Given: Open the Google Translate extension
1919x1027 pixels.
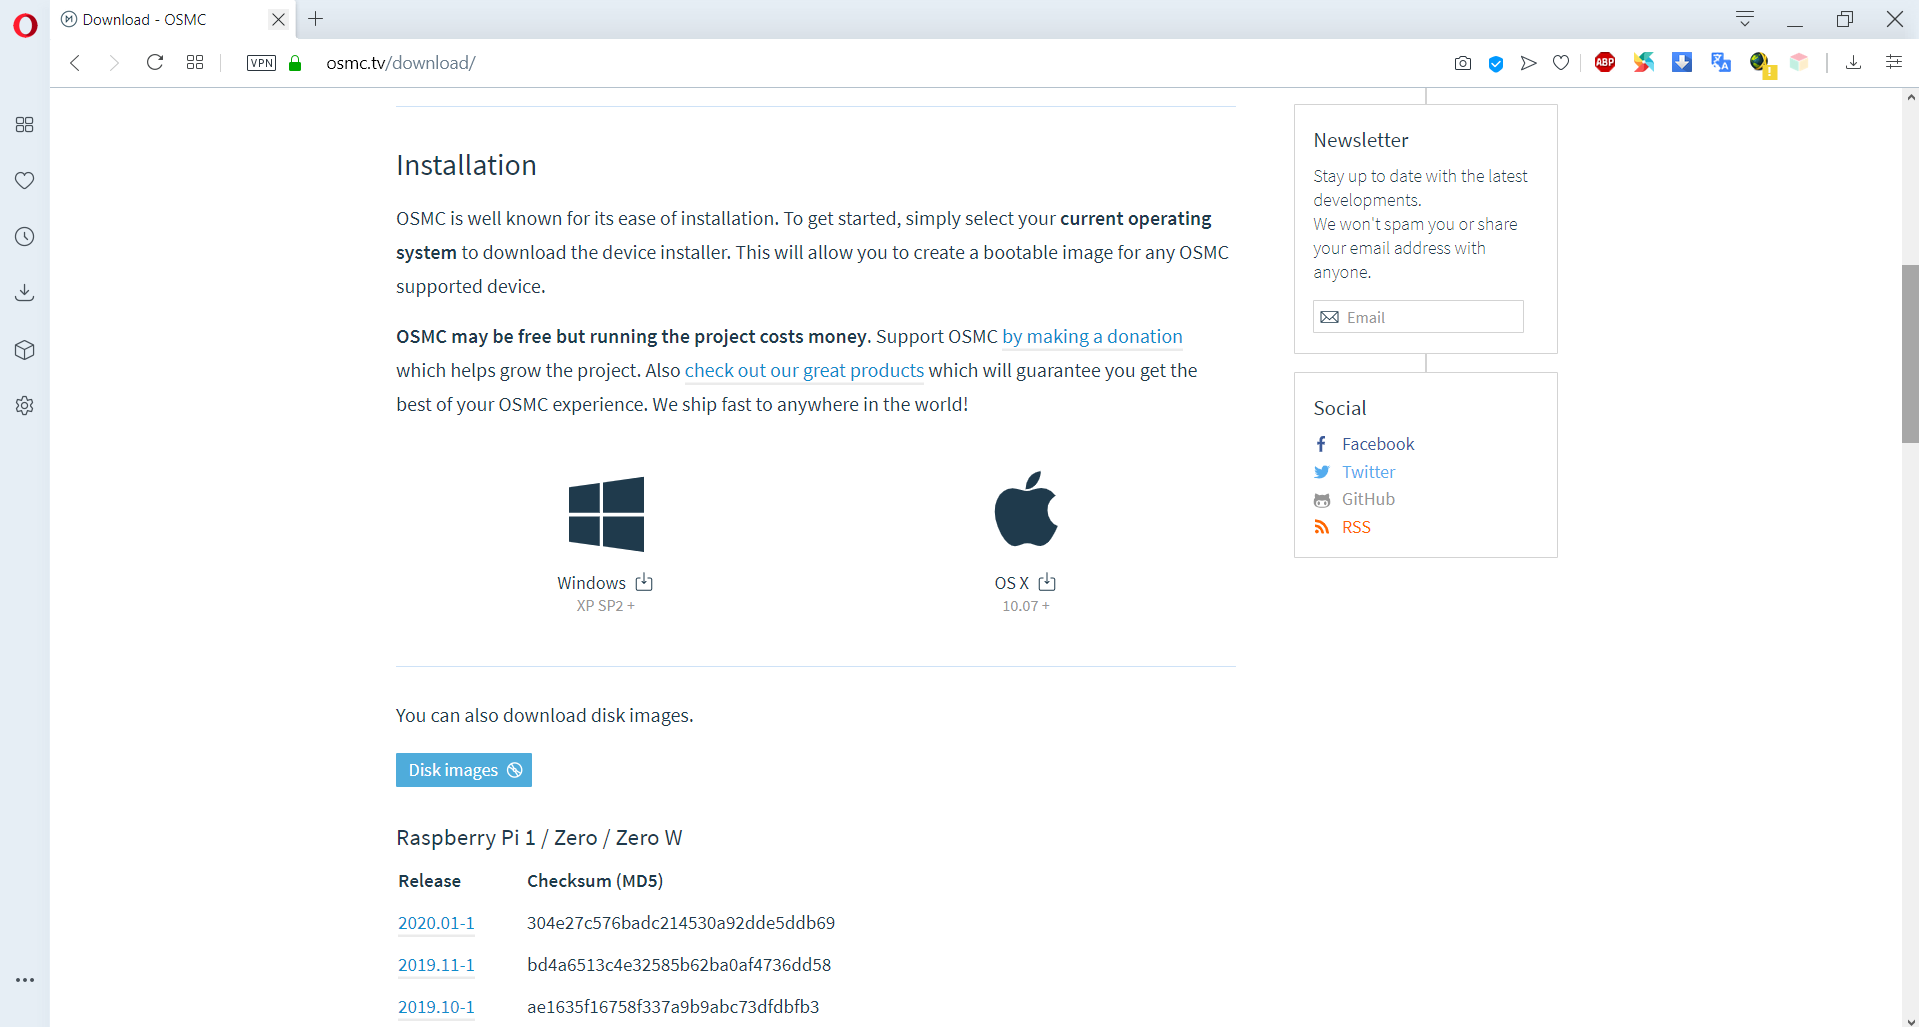Looking at the screenshot, I should point(1720,62).
